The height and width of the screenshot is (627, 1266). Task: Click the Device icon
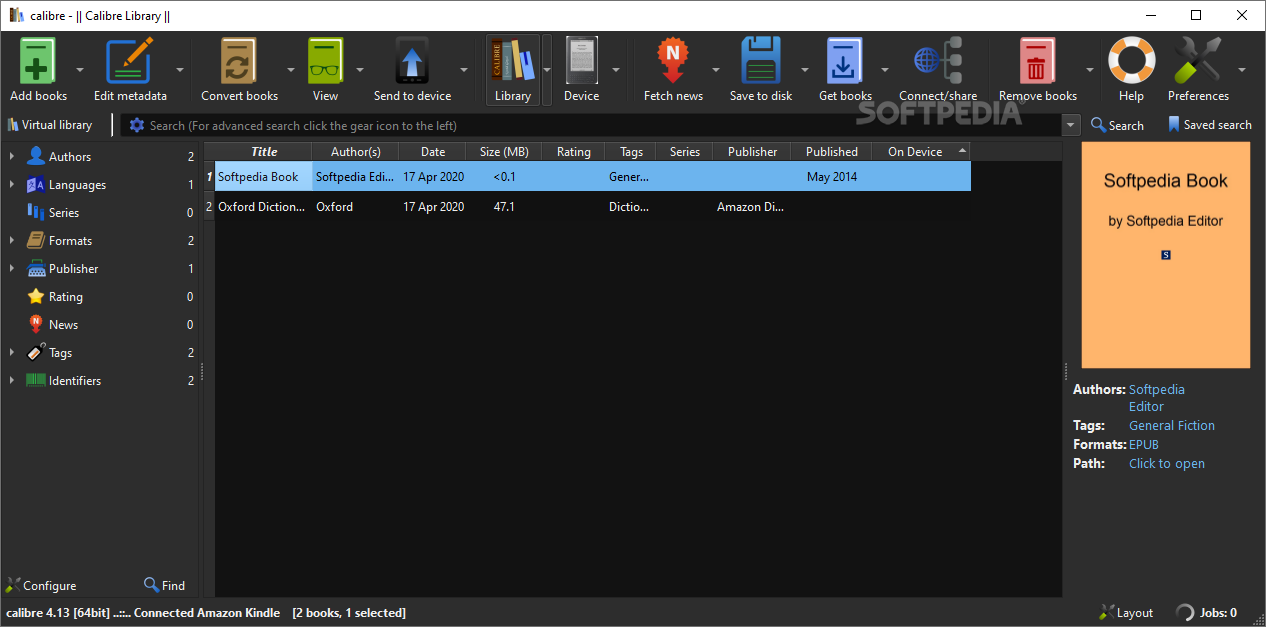click(581, 62)
